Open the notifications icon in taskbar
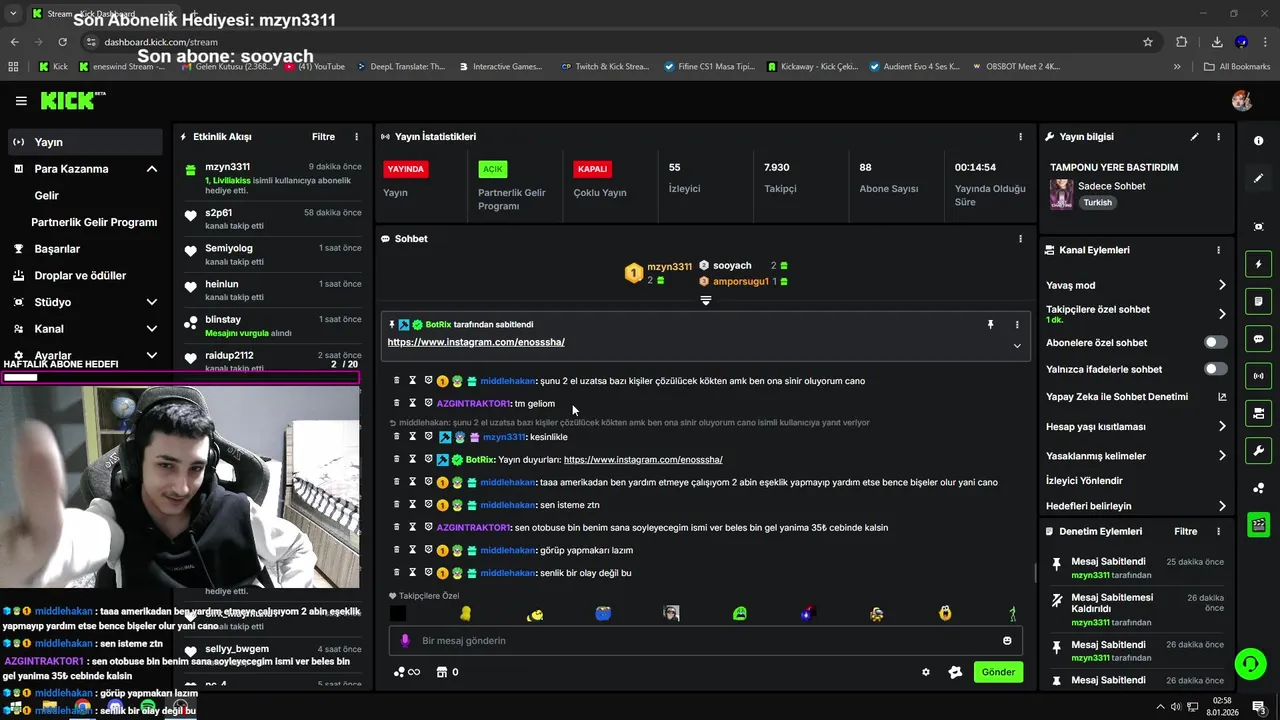The height and width of the screenshot is (720, 1280). pos(1259,707)
